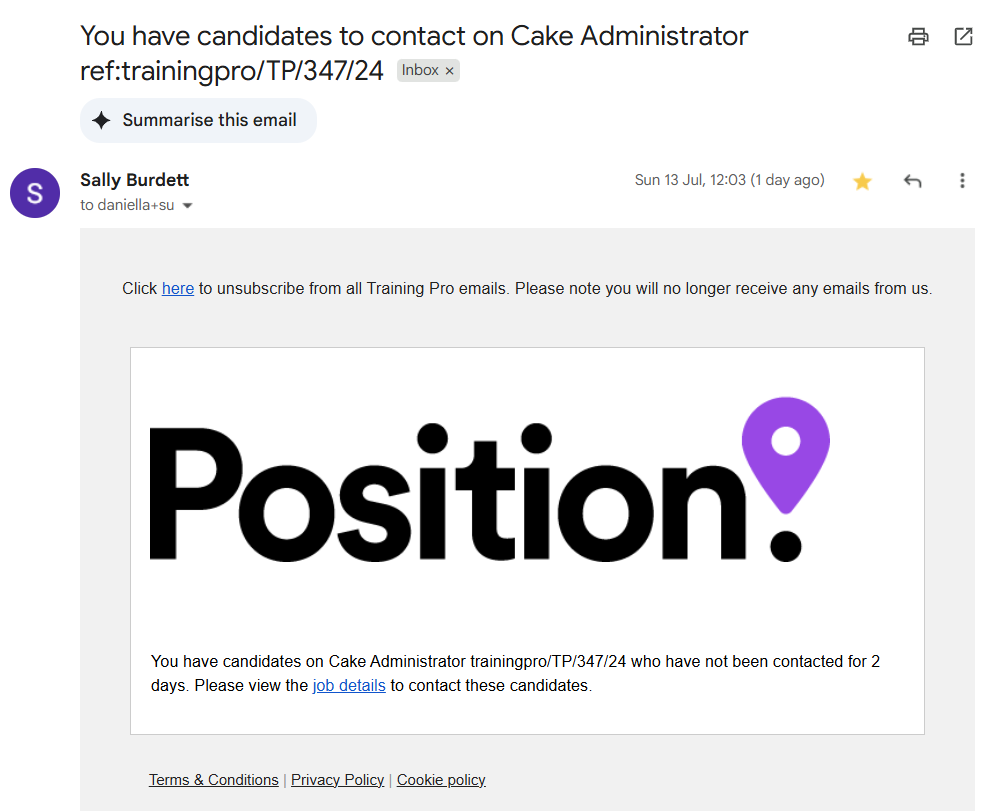Click the purple location pin in logo
This screenshot has height=811, width=992.
click(786, 454)
